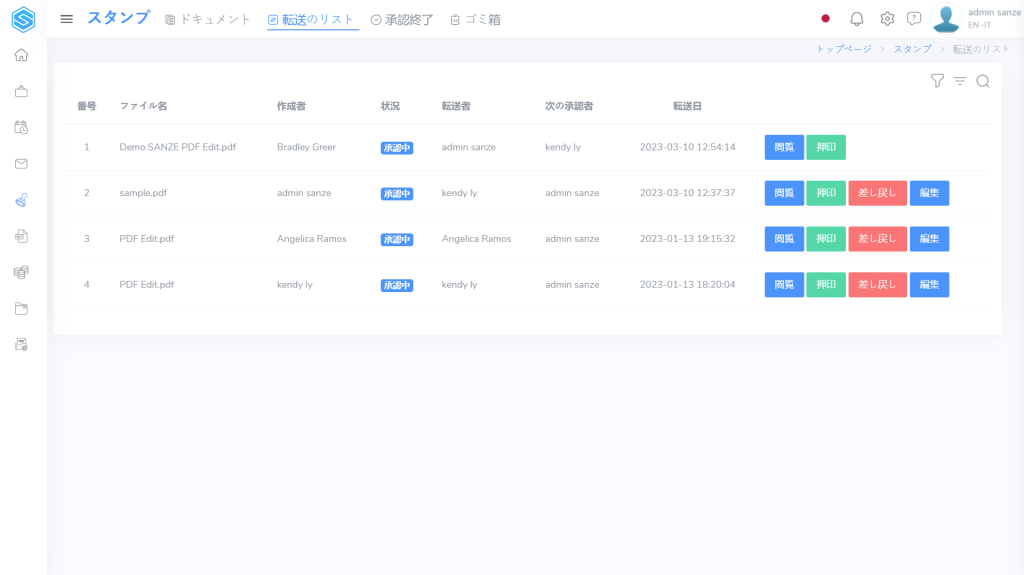Click 差し戻し in row 3 Angelica Ramos
Screen dimensions: 1024x575
[x=878, y=239]
